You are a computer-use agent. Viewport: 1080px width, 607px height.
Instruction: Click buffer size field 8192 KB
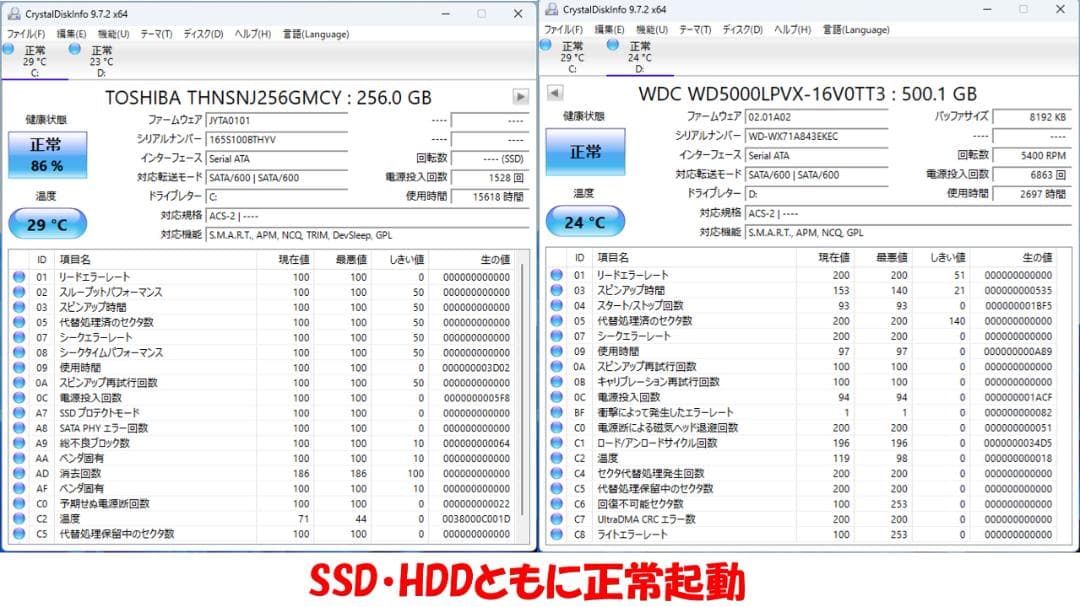1032,117
